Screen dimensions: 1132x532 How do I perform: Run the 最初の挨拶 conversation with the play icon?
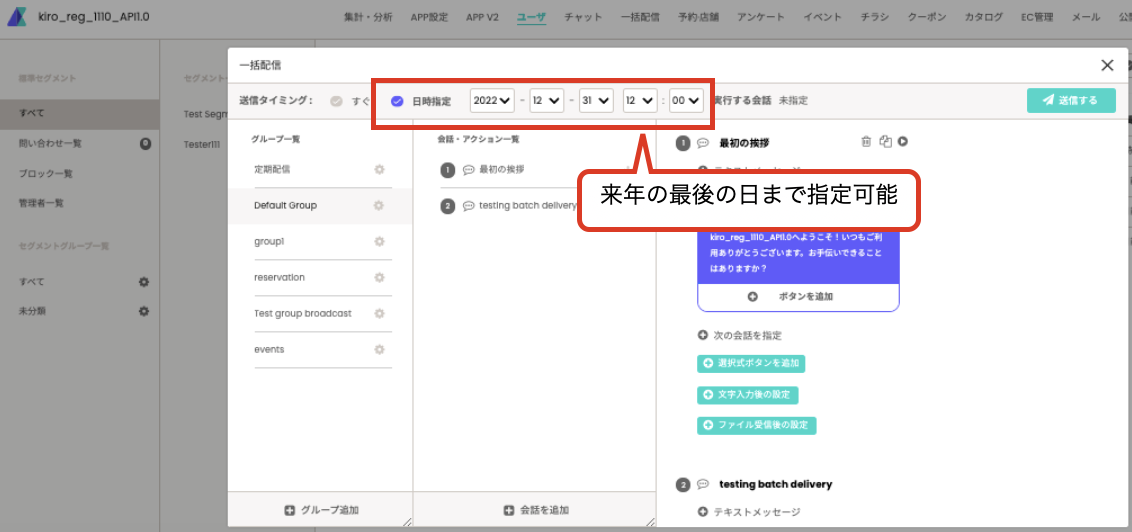point(902,142)
